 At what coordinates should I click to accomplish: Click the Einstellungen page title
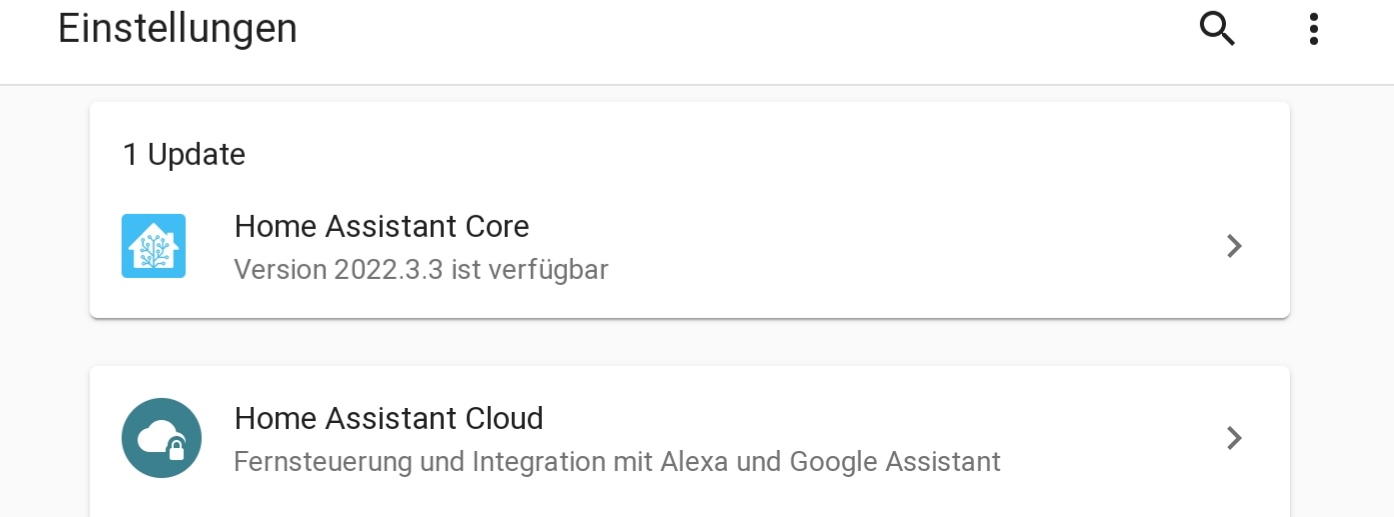(177, 29)
